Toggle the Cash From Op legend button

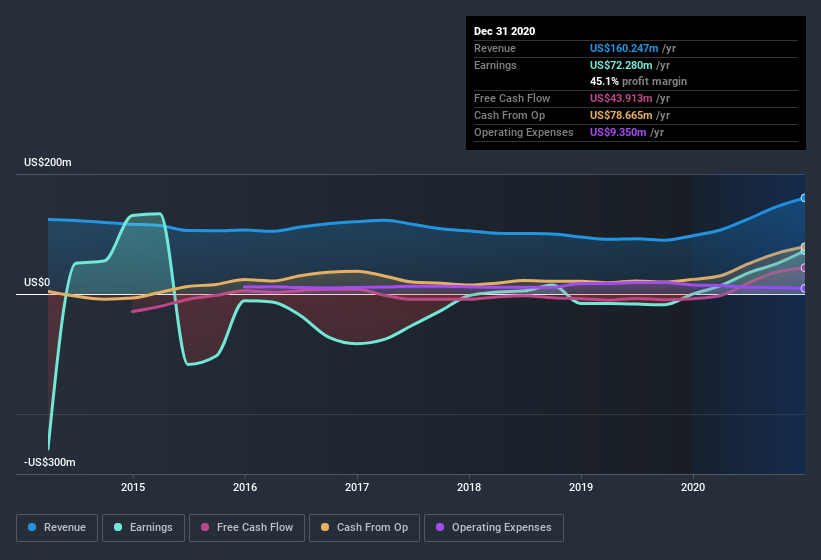[x=364, y=528]
